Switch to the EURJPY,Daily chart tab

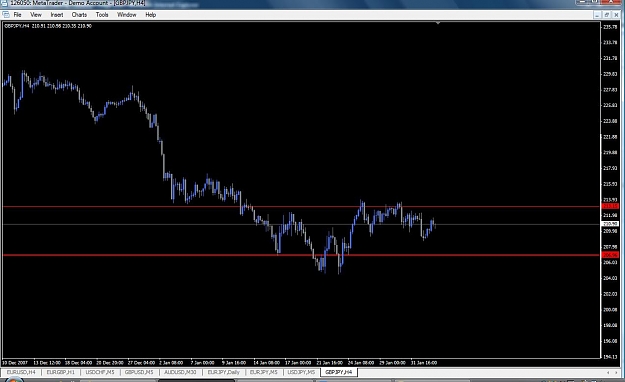pyautogui.click(x=224, y=372)
